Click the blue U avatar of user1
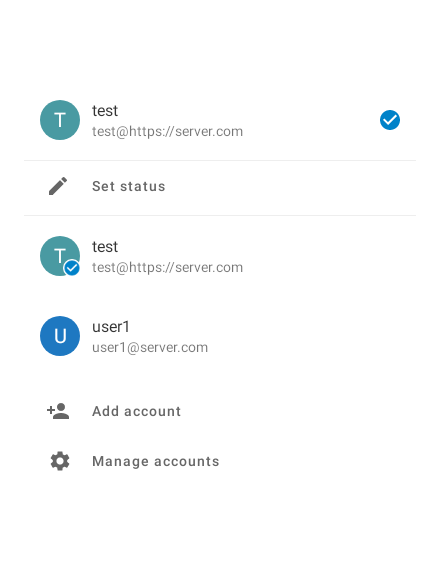This screenshot has width=440, height=578. click(x=60, y=336)
